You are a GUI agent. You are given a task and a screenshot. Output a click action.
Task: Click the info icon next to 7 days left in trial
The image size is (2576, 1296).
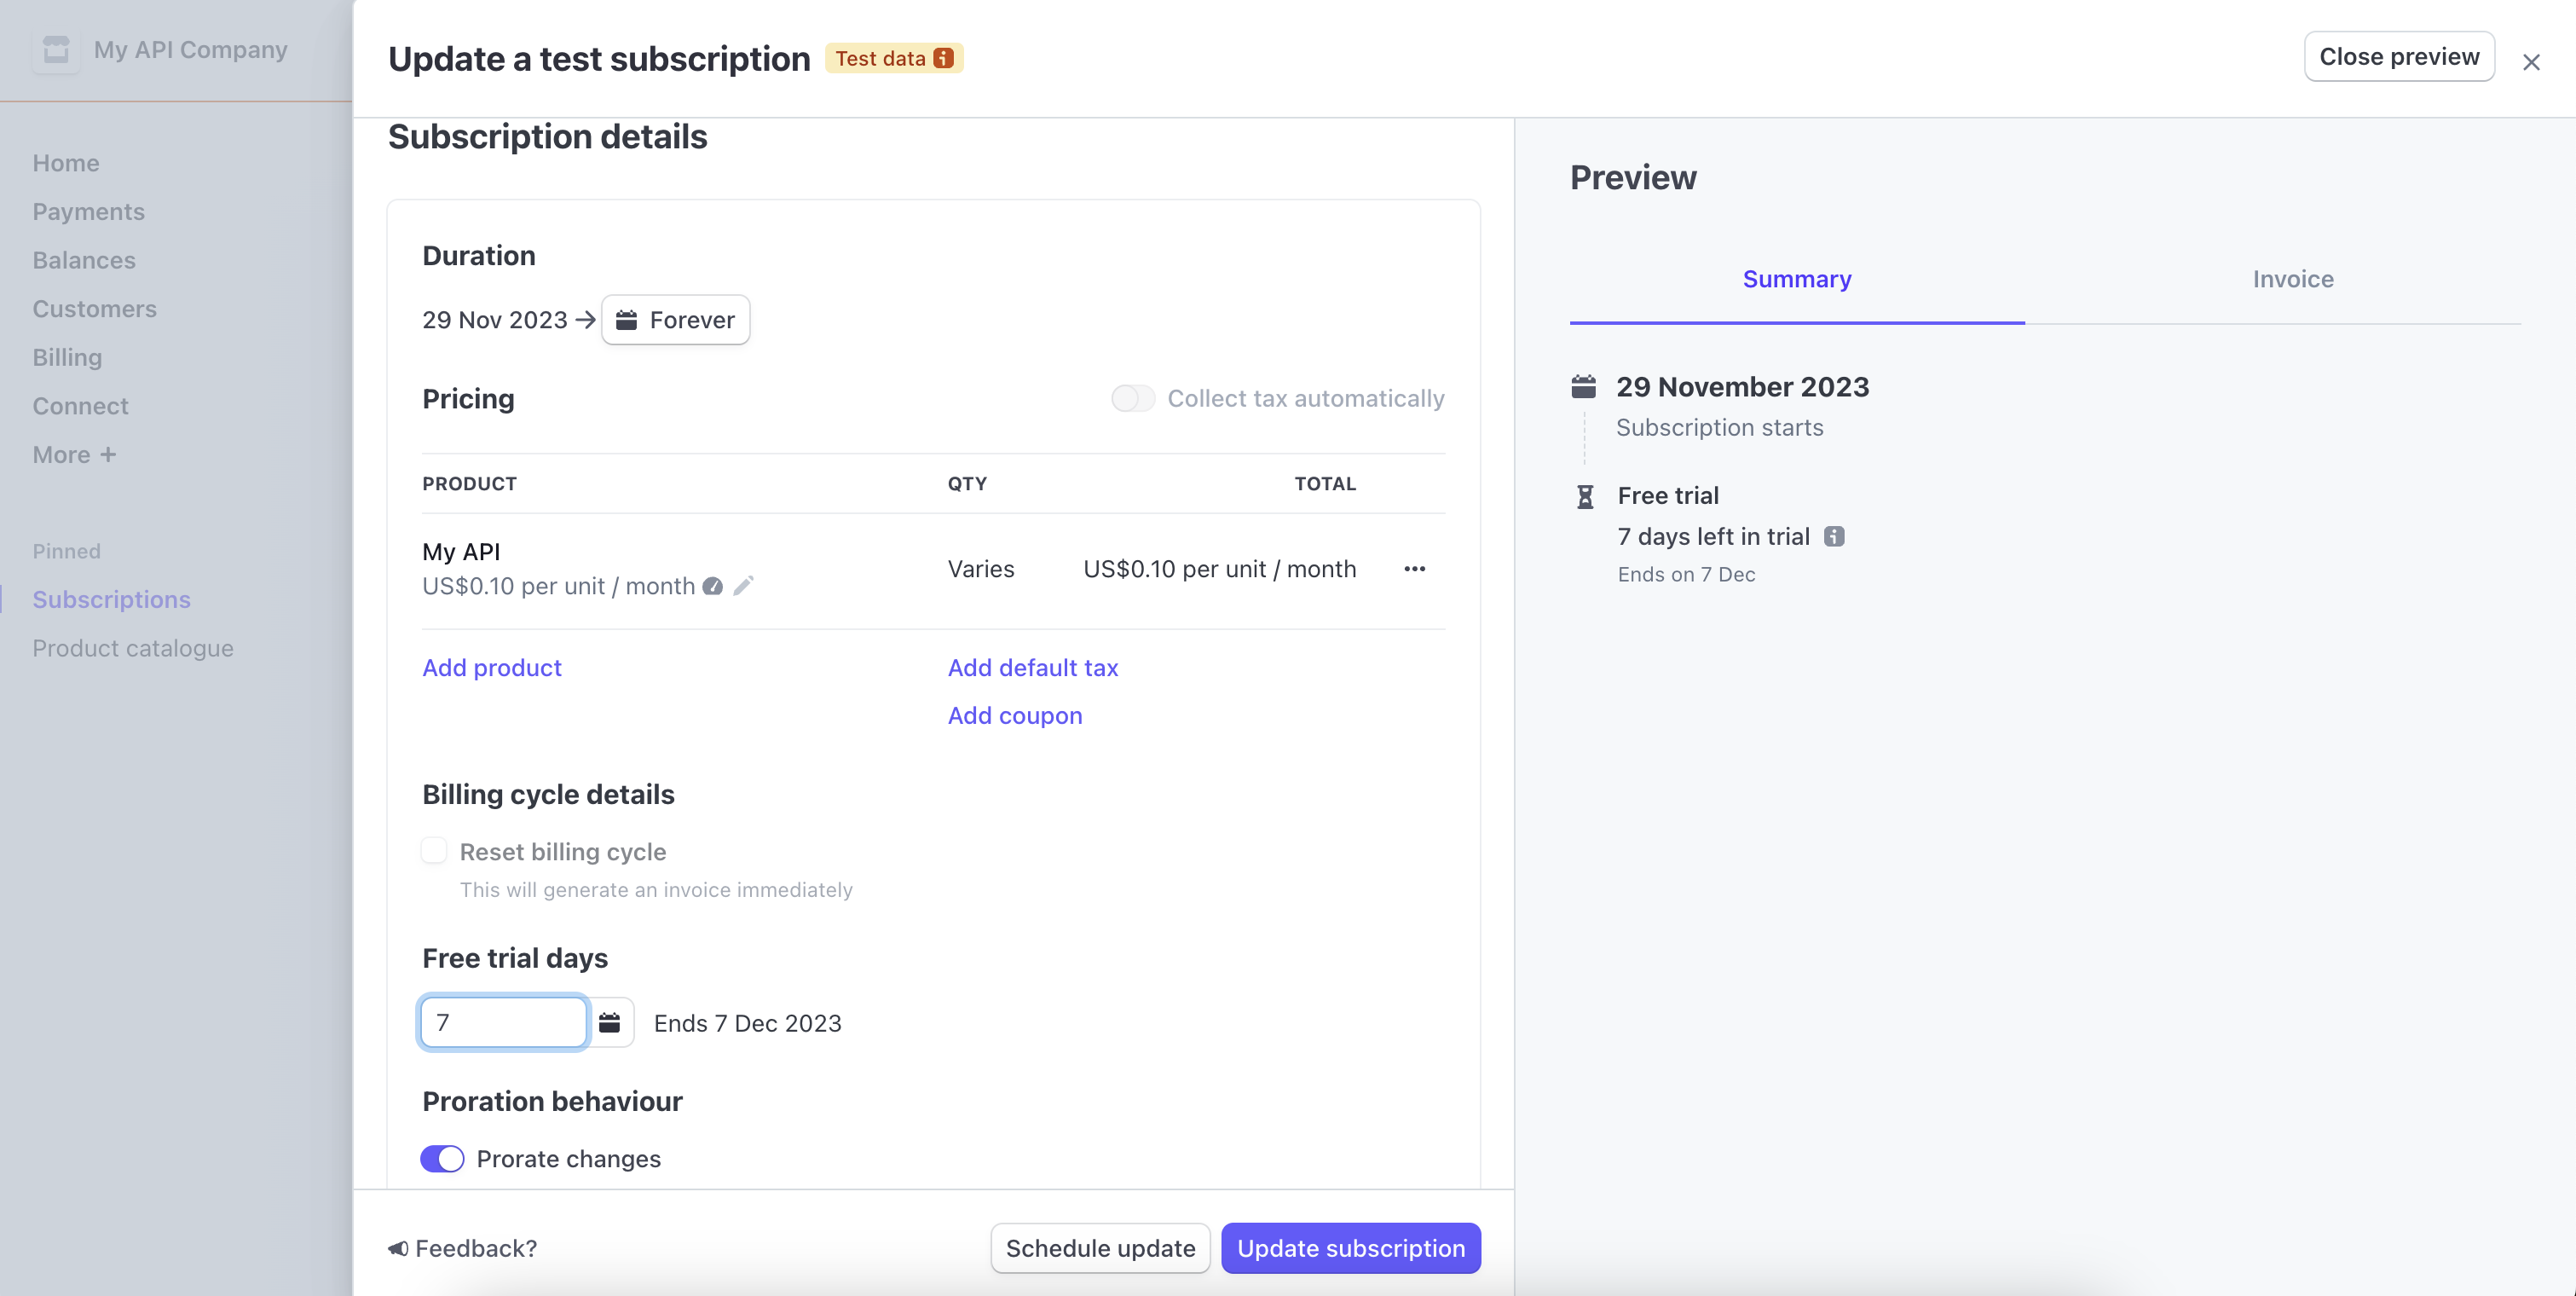pos(1836,536)
